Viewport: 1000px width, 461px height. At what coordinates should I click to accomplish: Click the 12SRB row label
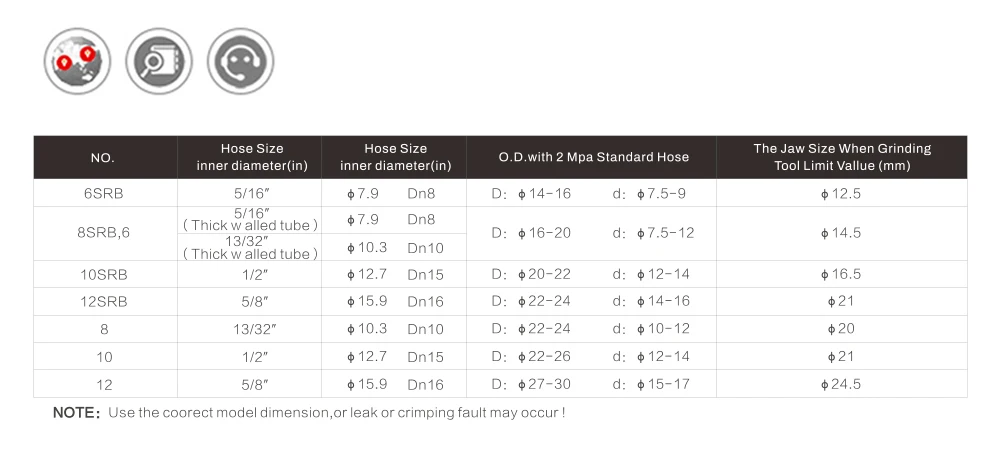[105, 302]
